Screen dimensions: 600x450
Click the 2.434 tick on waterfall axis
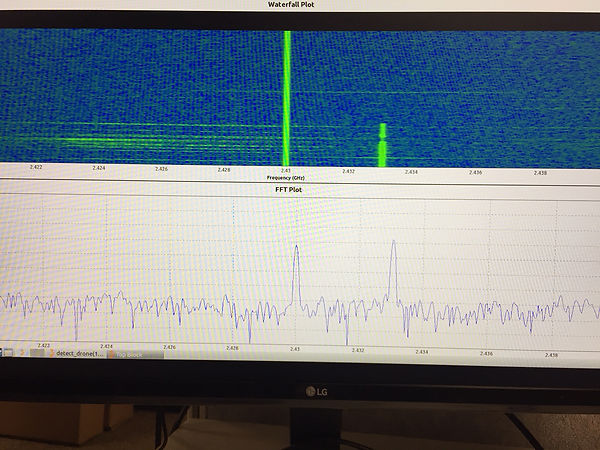click(411, 172)
